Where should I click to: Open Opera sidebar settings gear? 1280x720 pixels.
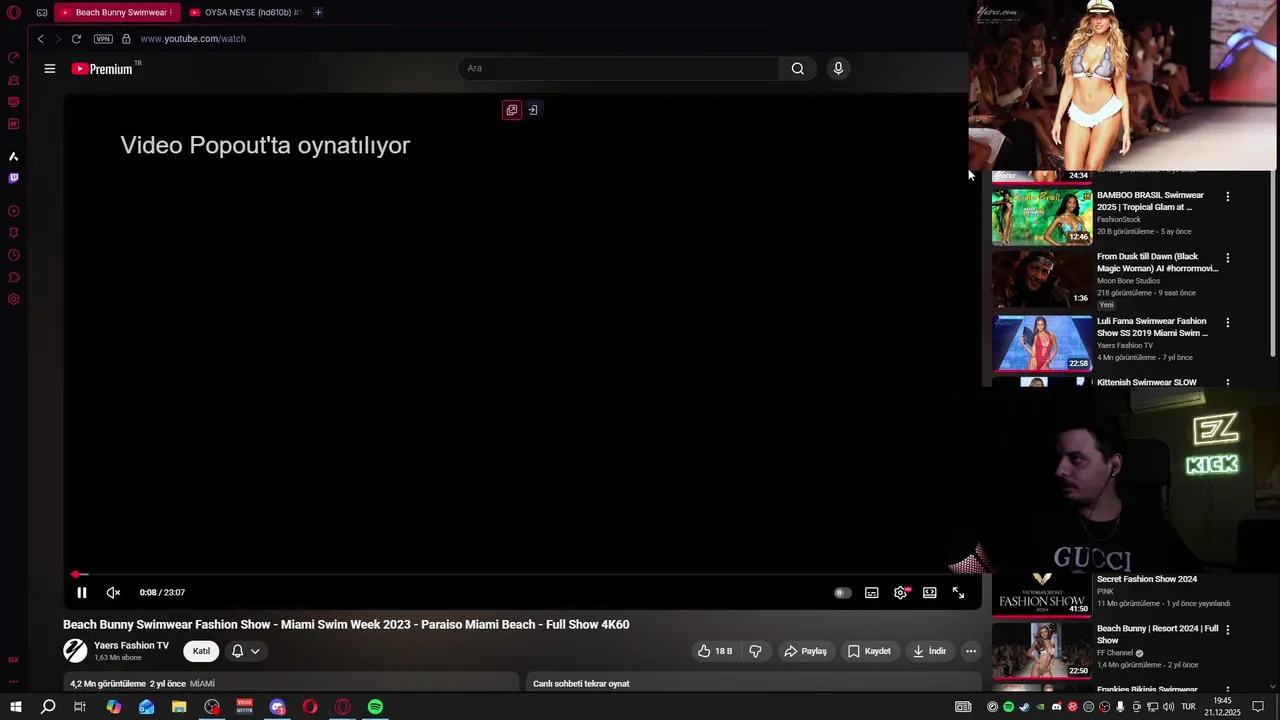(13, 299)
